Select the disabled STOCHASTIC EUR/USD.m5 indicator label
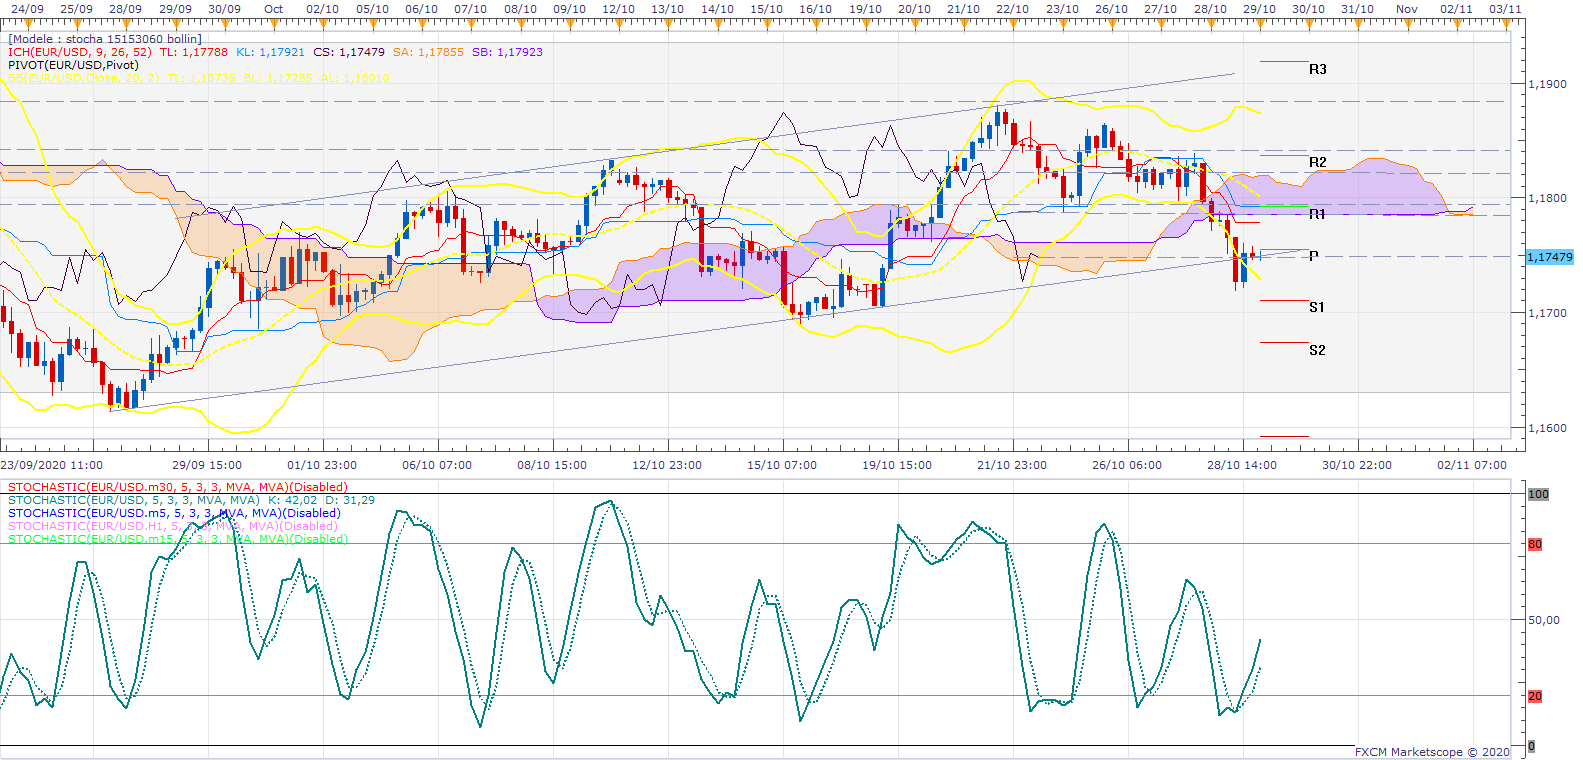Screen dimensions: 1583x760 pos(174,513)
